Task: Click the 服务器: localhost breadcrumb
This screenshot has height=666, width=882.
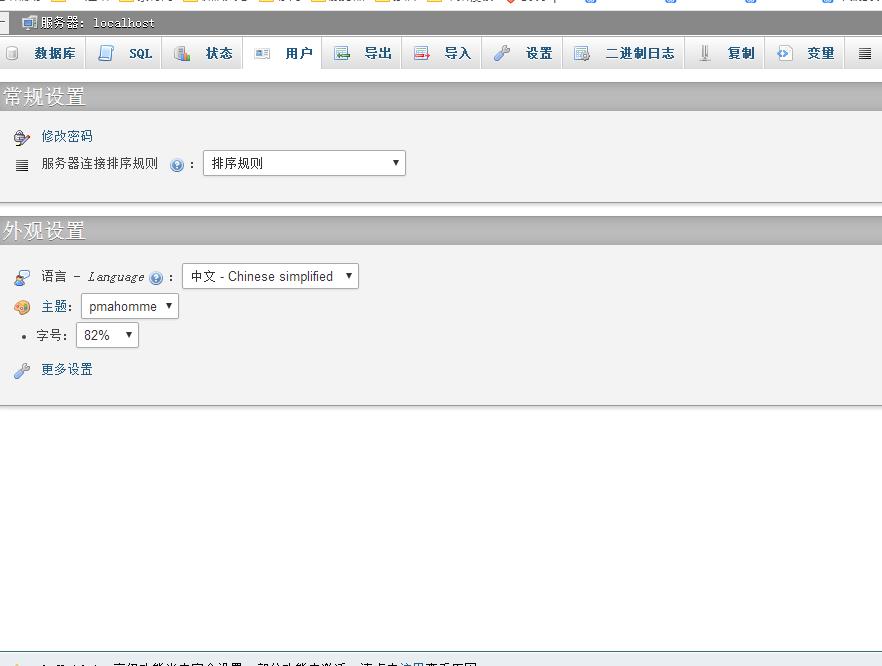Action: [97, 22]
